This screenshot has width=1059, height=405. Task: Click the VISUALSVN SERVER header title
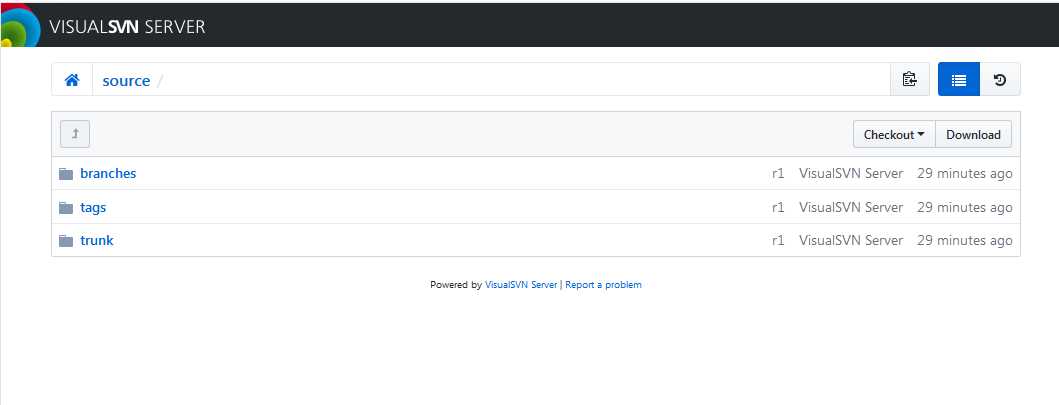[127, 27]
